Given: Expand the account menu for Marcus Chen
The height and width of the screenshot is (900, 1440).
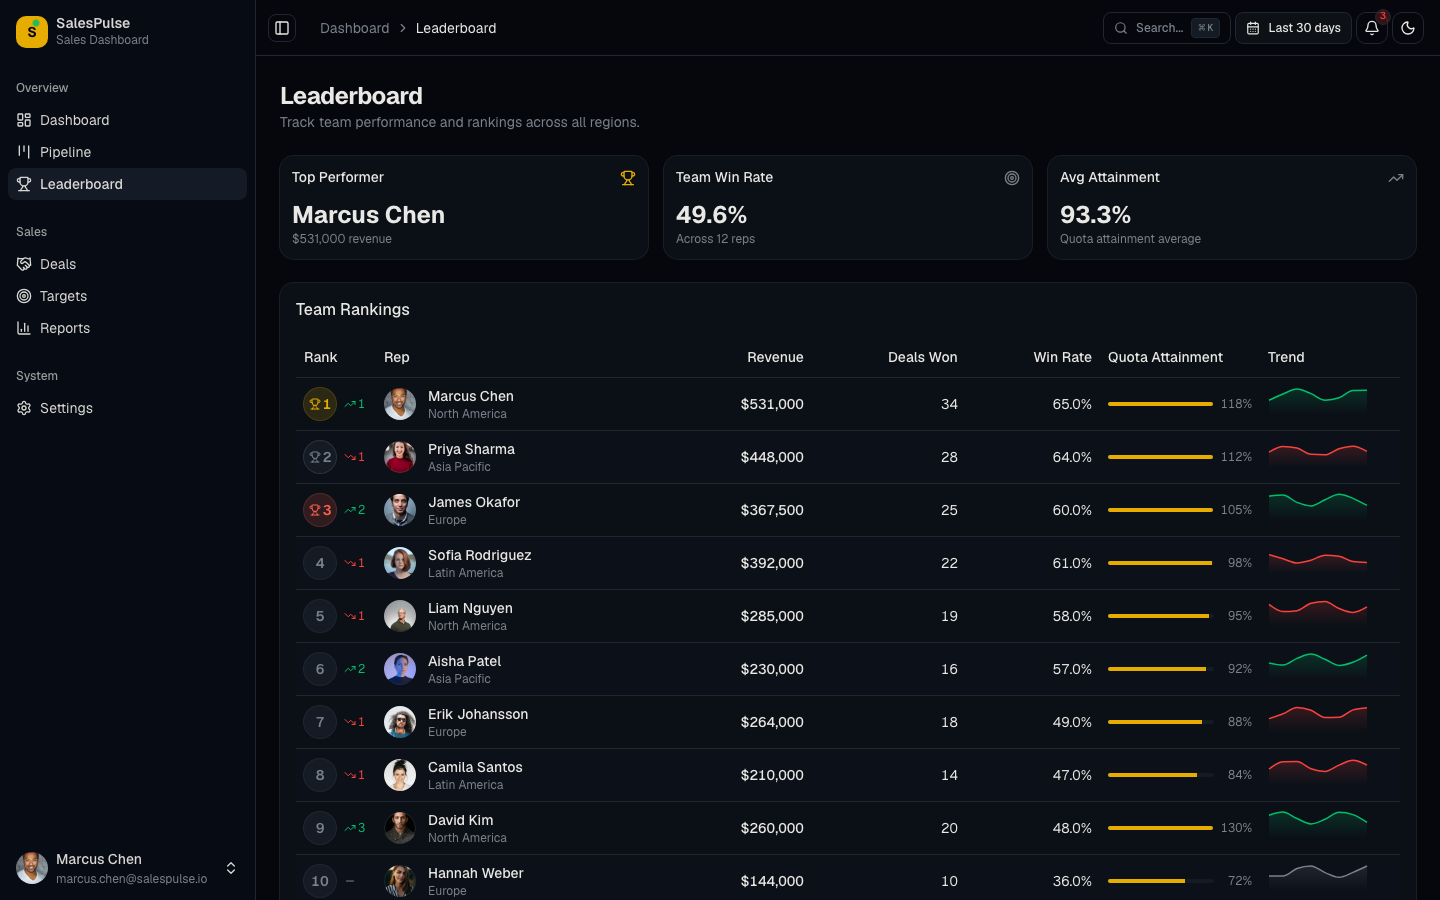Looking at the screenshot, I should (x=231, y=869).
